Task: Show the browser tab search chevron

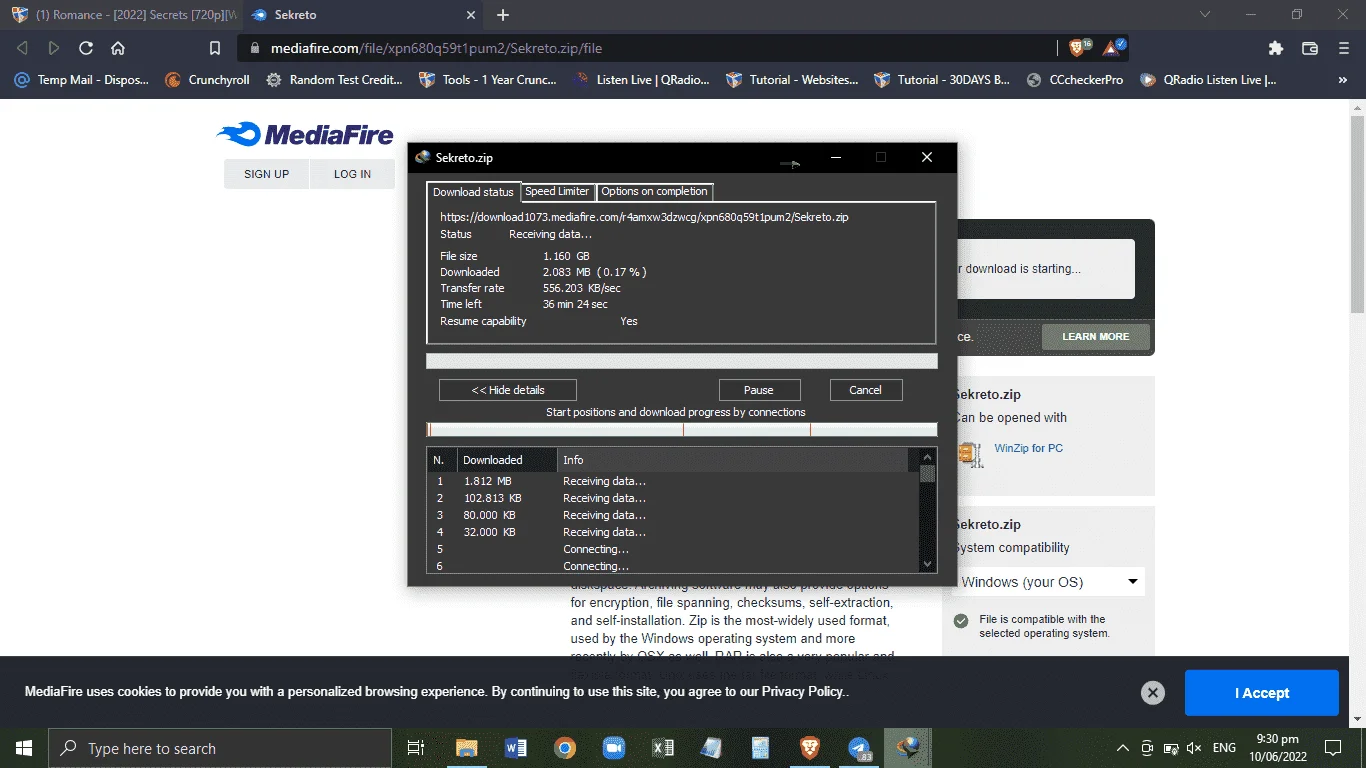Action: click(x=1205, y=15)
